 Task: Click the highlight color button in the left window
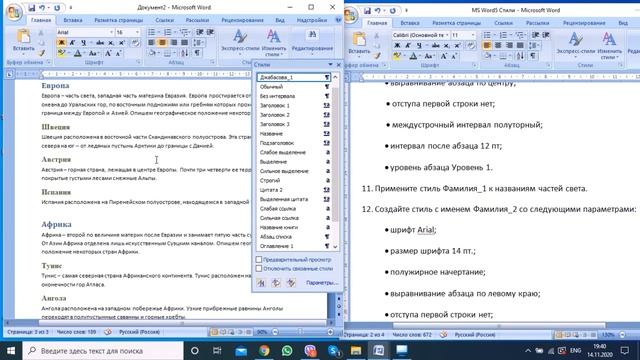61,53
